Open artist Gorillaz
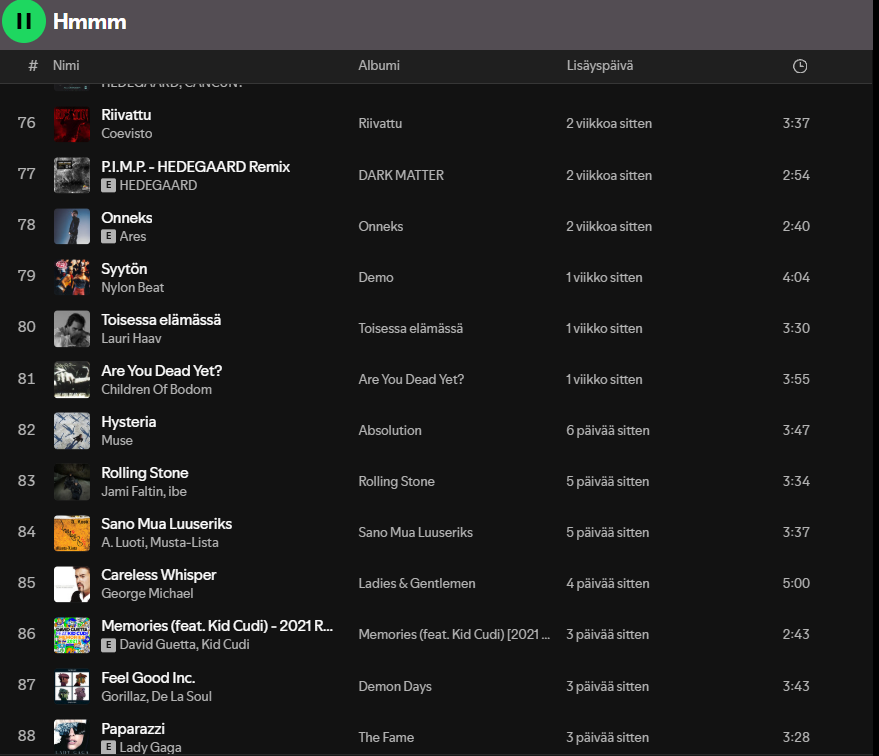 [123, 697]
